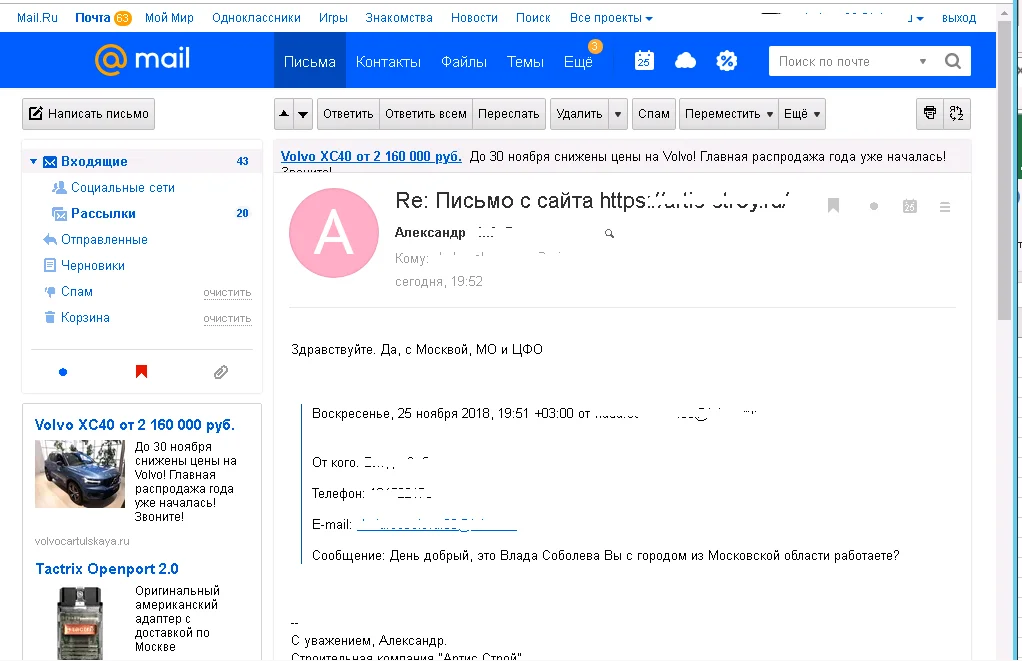
Task: Click the calendar icon in message header
Action: pyautogui.click(x=909, y=206)
